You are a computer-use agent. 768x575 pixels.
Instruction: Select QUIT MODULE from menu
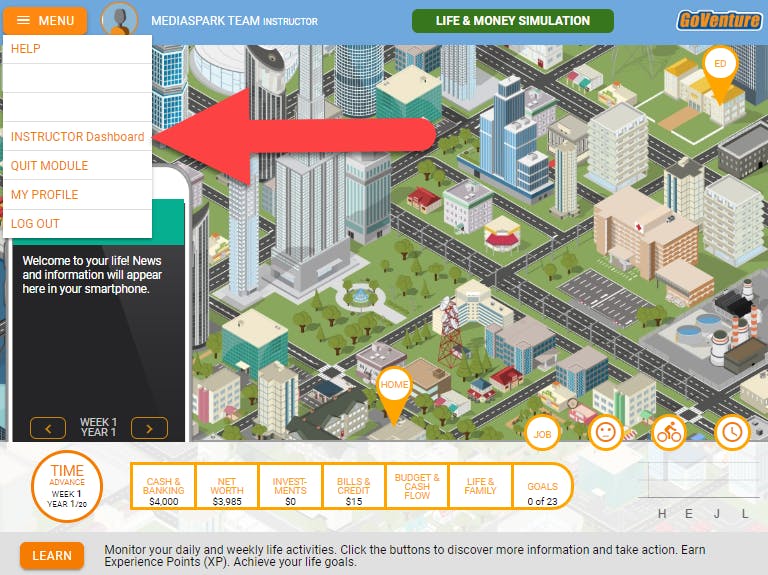click(x=77, y=166)
